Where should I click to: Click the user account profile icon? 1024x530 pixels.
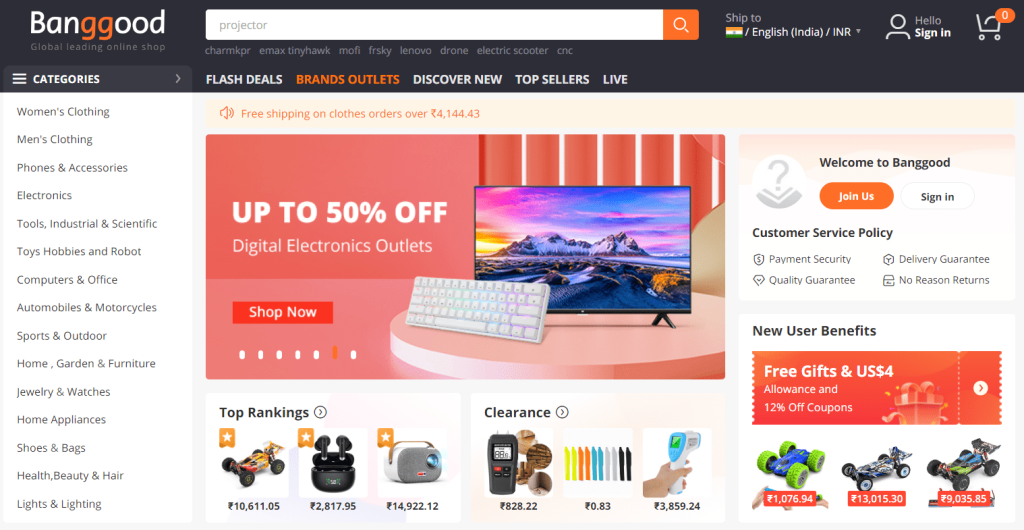coord(897,27)
